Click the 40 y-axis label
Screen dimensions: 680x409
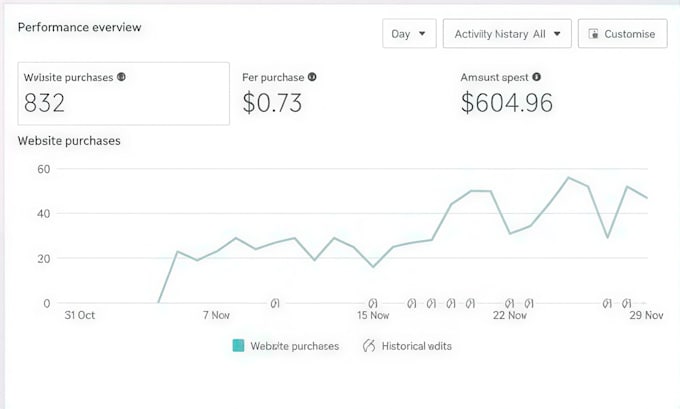[44, 213]
